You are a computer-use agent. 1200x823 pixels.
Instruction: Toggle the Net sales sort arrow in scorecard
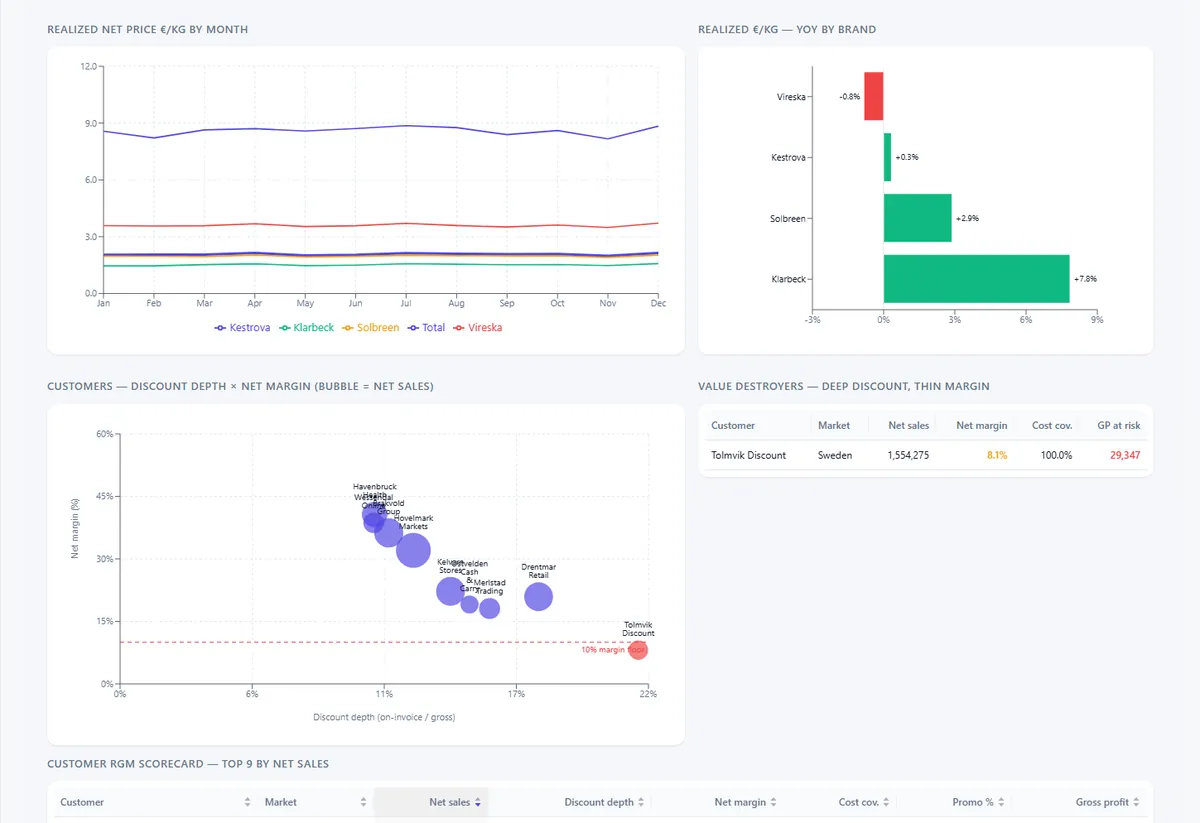pyautogui.click(x=478, y=802)
